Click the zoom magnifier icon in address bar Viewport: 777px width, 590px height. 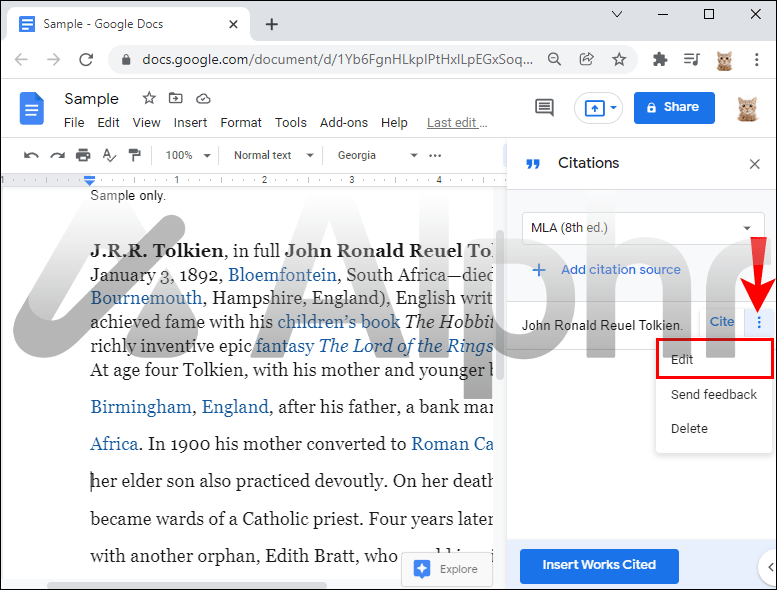click(x=555, y=59)
